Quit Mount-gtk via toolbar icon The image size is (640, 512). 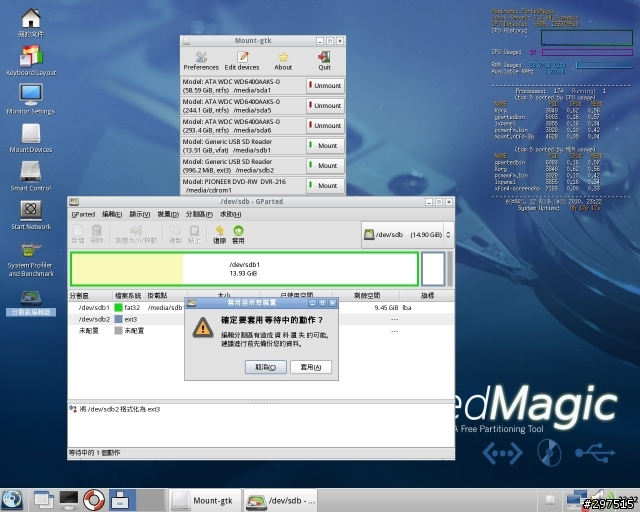[x=324, y=61]
